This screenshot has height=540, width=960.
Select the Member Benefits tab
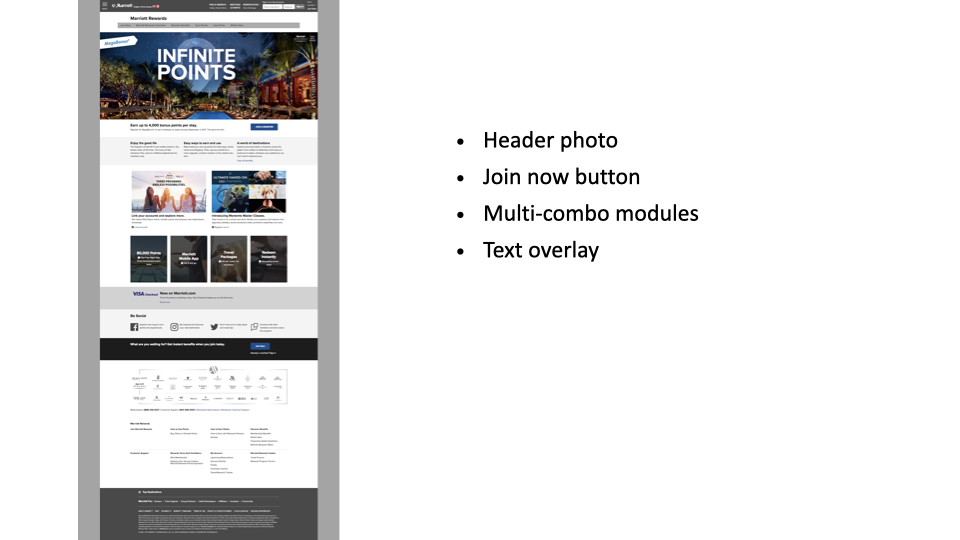tap(180, 26)
